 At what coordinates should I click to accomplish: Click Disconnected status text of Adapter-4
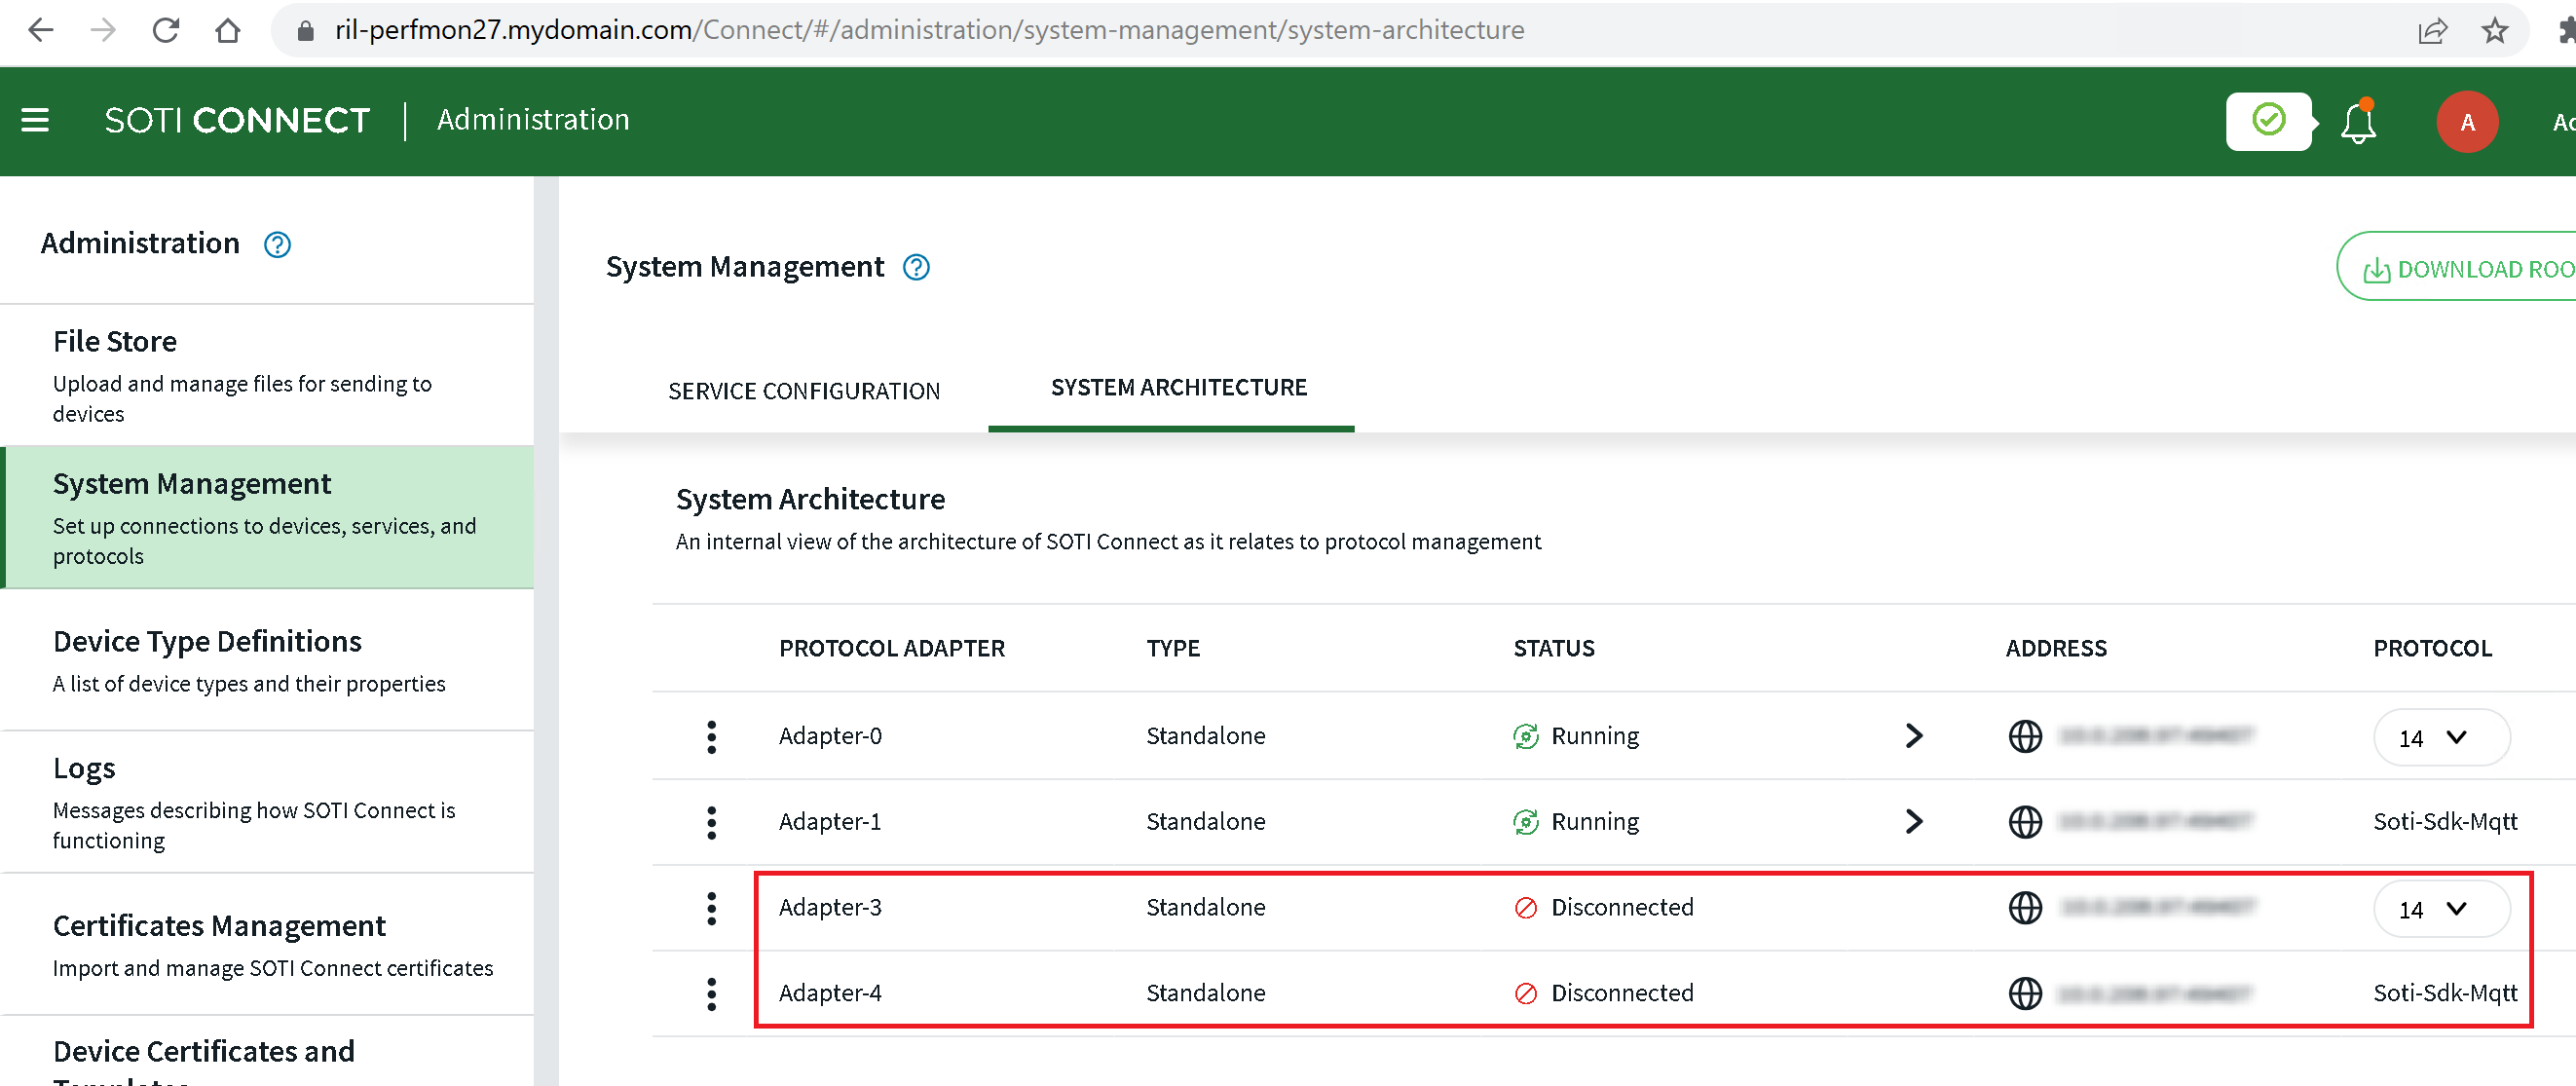coord(1621,994)
